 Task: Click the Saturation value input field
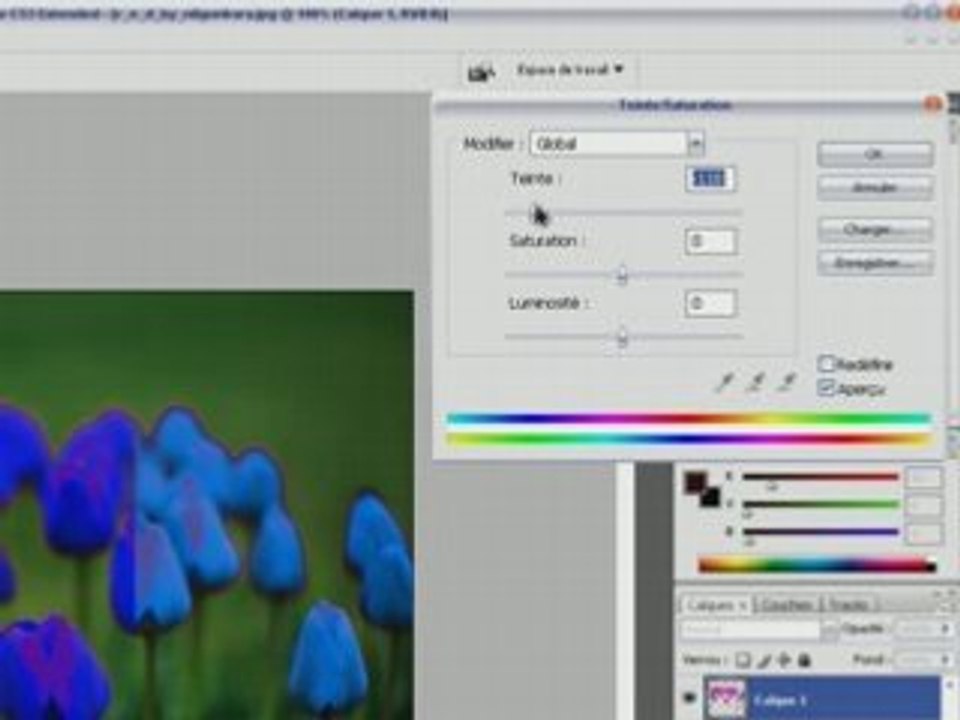click(710, 241)
